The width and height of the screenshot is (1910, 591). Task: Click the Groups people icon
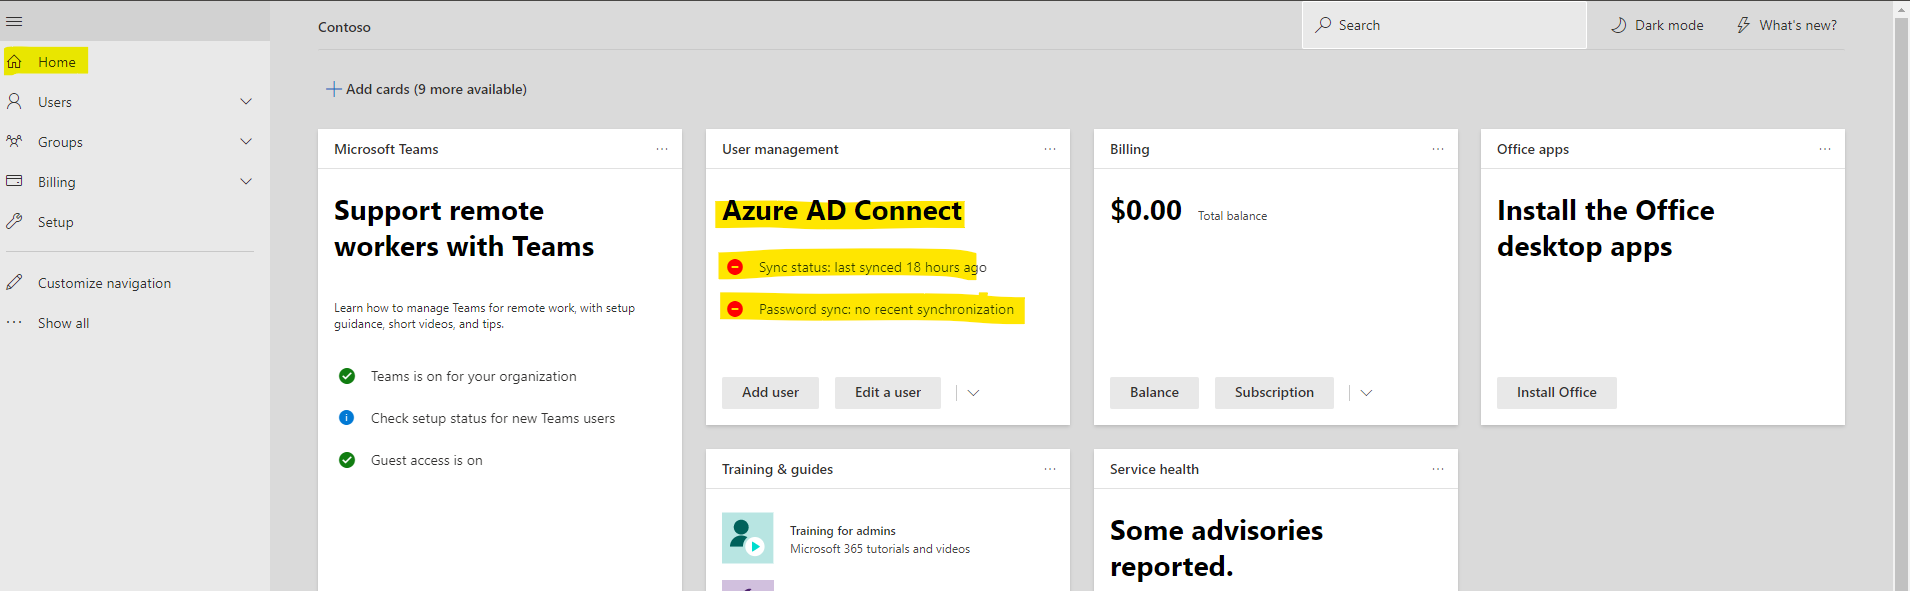(x=14, y=142)
